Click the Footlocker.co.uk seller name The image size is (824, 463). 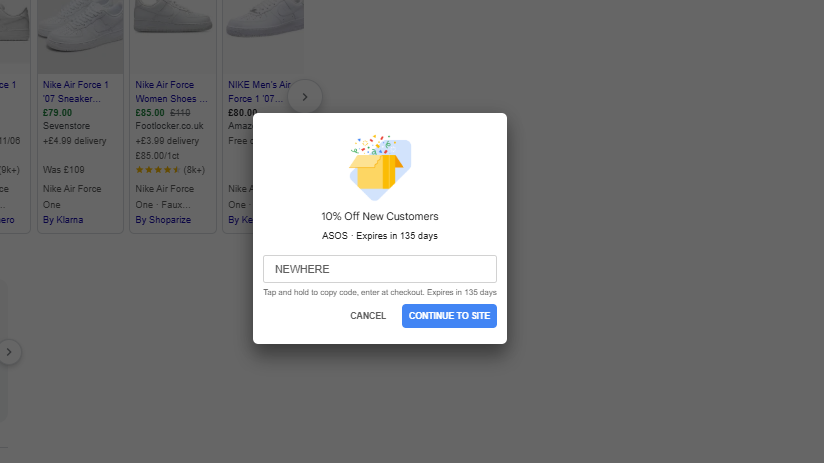point(169,126)
